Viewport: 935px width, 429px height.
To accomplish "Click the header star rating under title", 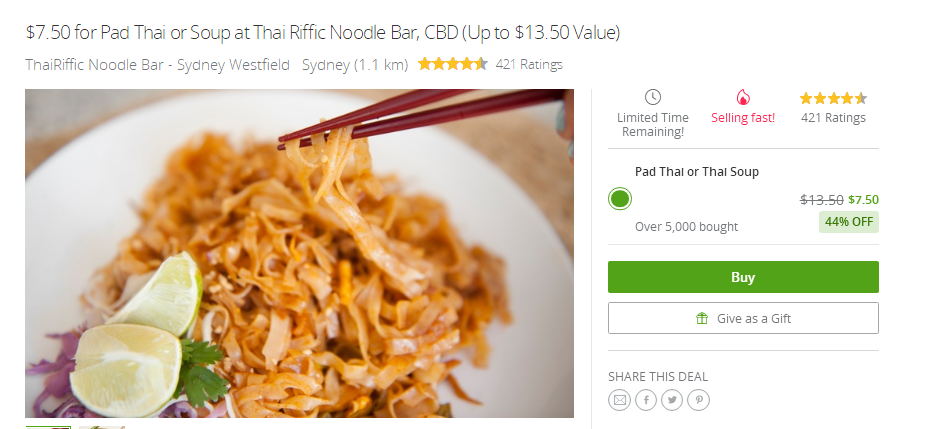I will click(x=453, y=64).
